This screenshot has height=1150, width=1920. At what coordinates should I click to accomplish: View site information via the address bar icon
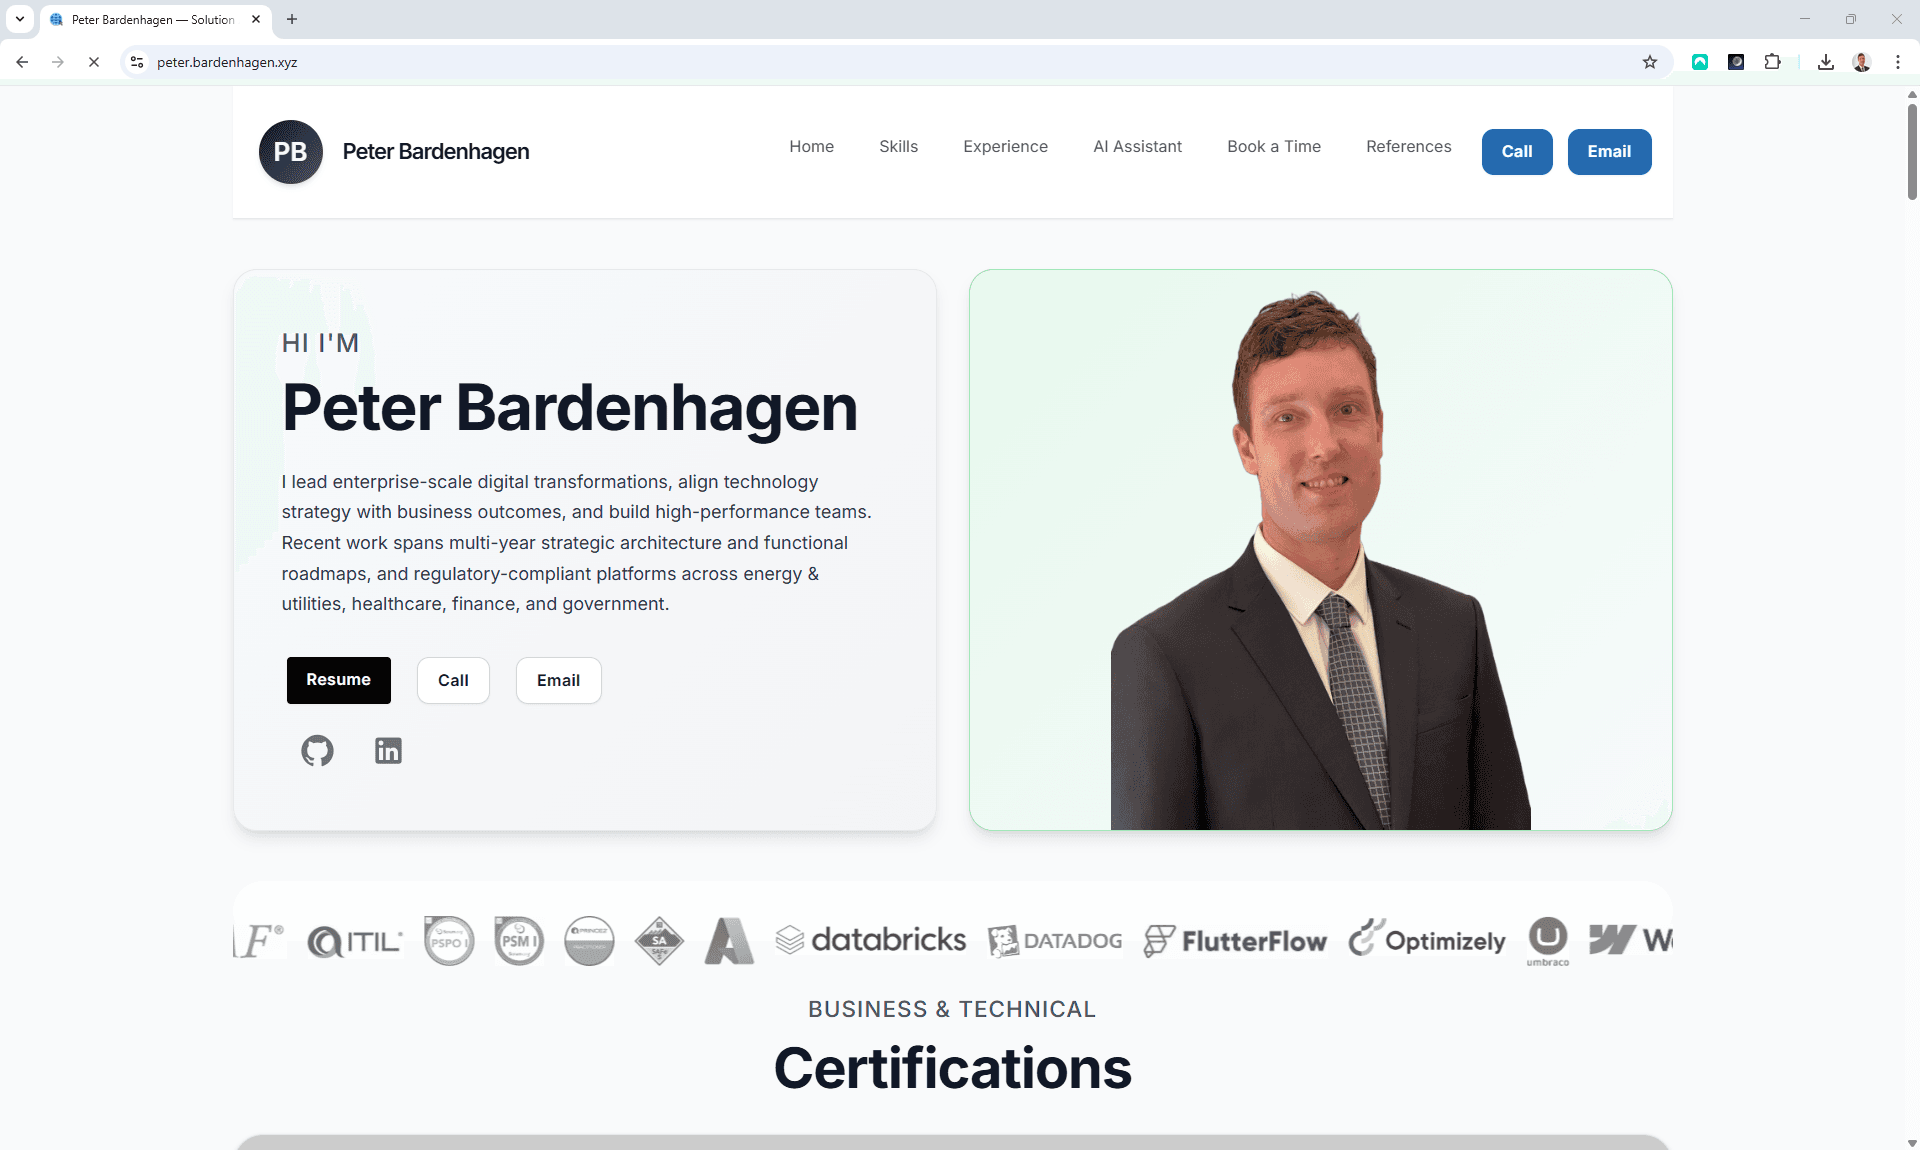point(137,62)
